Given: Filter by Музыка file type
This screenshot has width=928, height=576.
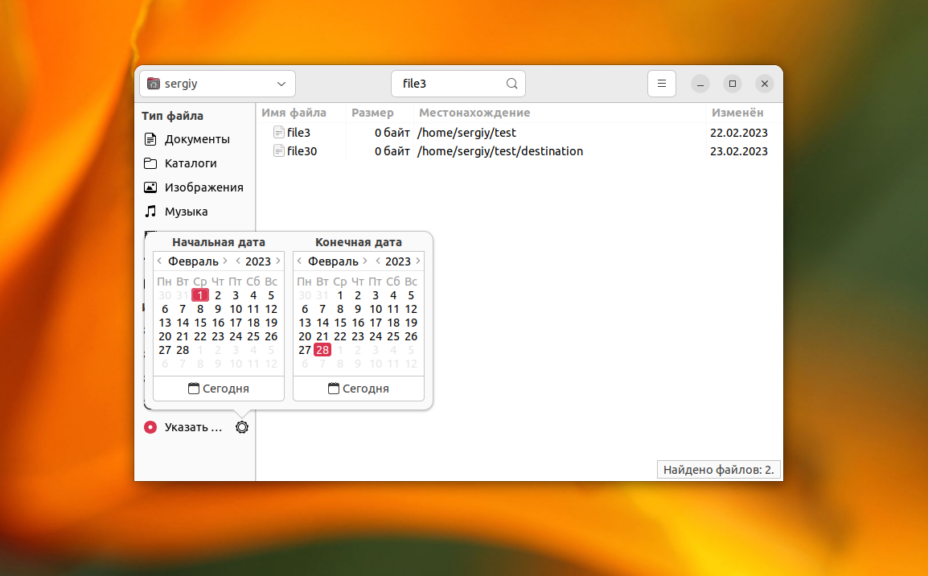Looking at the screenshot, I should (x=186, y=211).
